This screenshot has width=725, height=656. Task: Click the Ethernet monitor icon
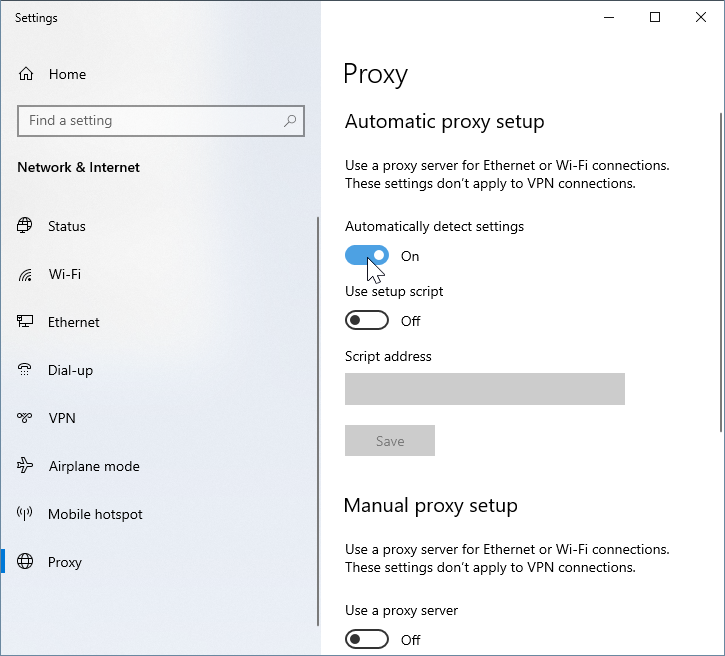pos(25,322)
